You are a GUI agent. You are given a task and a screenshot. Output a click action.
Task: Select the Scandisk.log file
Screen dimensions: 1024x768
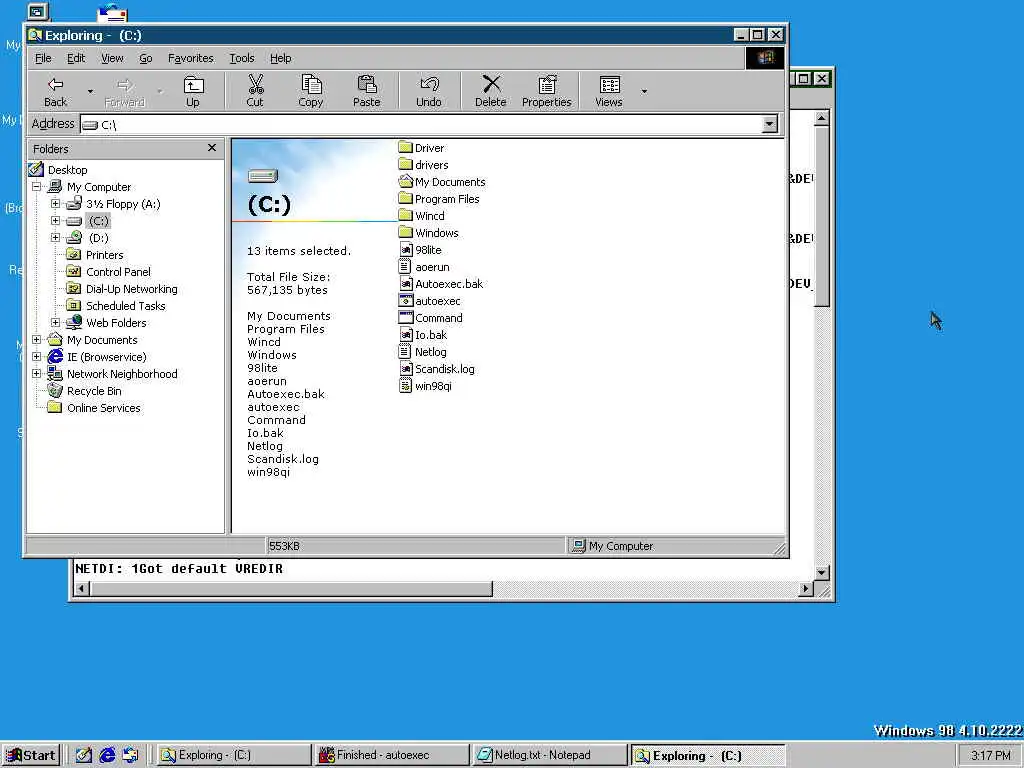coord(437,368)
